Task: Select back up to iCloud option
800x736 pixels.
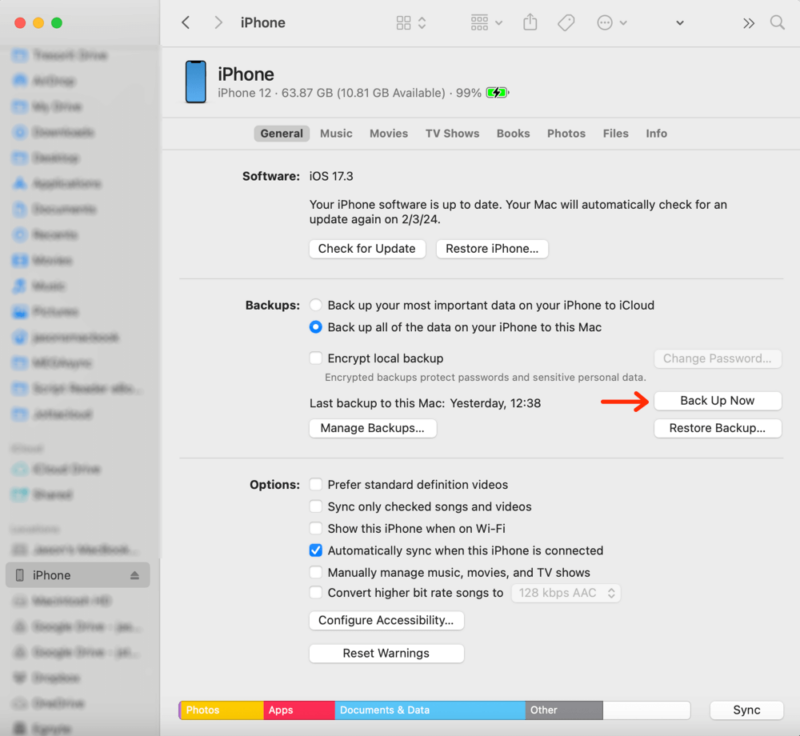Action: click(x=316, y=305)
